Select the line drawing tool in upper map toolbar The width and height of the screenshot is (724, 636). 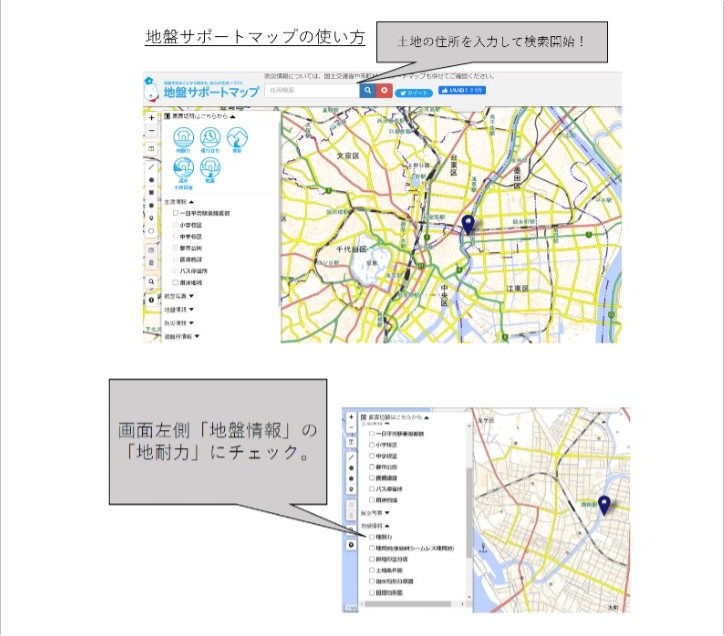coord(151,167)
